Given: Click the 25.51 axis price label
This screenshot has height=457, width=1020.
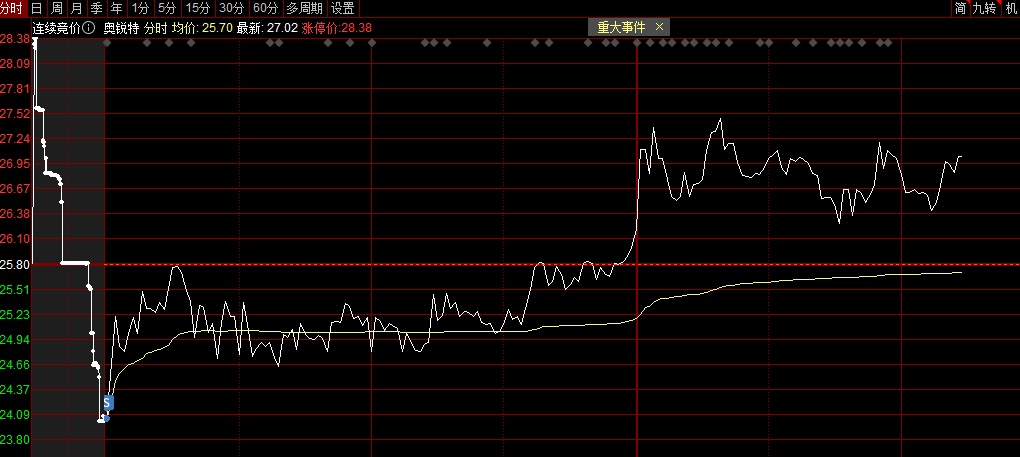Looking at the screenshot, I should (15, 289).
